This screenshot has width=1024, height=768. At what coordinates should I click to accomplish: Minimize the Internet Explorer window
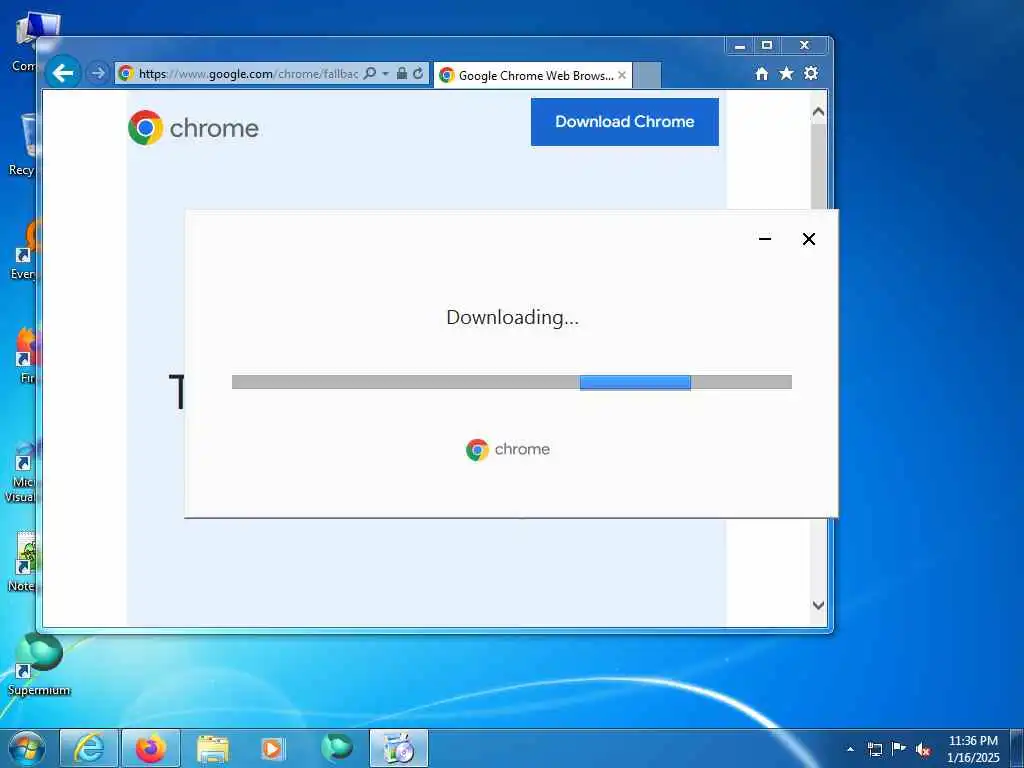pos(740,45)
